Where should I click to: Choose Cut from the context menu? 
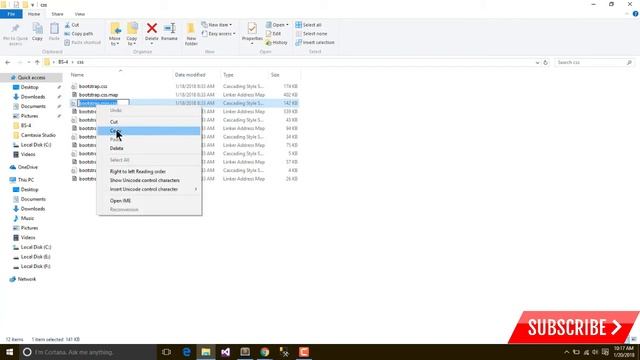coord(149,122)
